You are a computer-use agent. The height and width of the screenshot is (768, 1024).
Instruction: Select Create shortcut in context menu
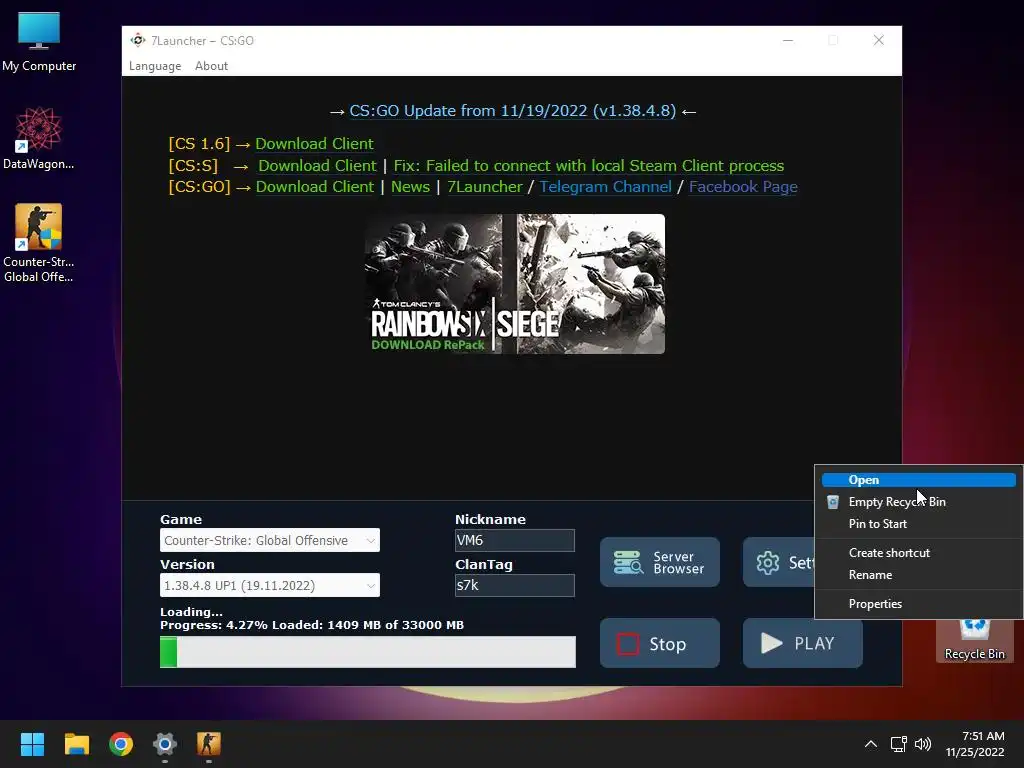pyautogui.click(x=919, y=552)
